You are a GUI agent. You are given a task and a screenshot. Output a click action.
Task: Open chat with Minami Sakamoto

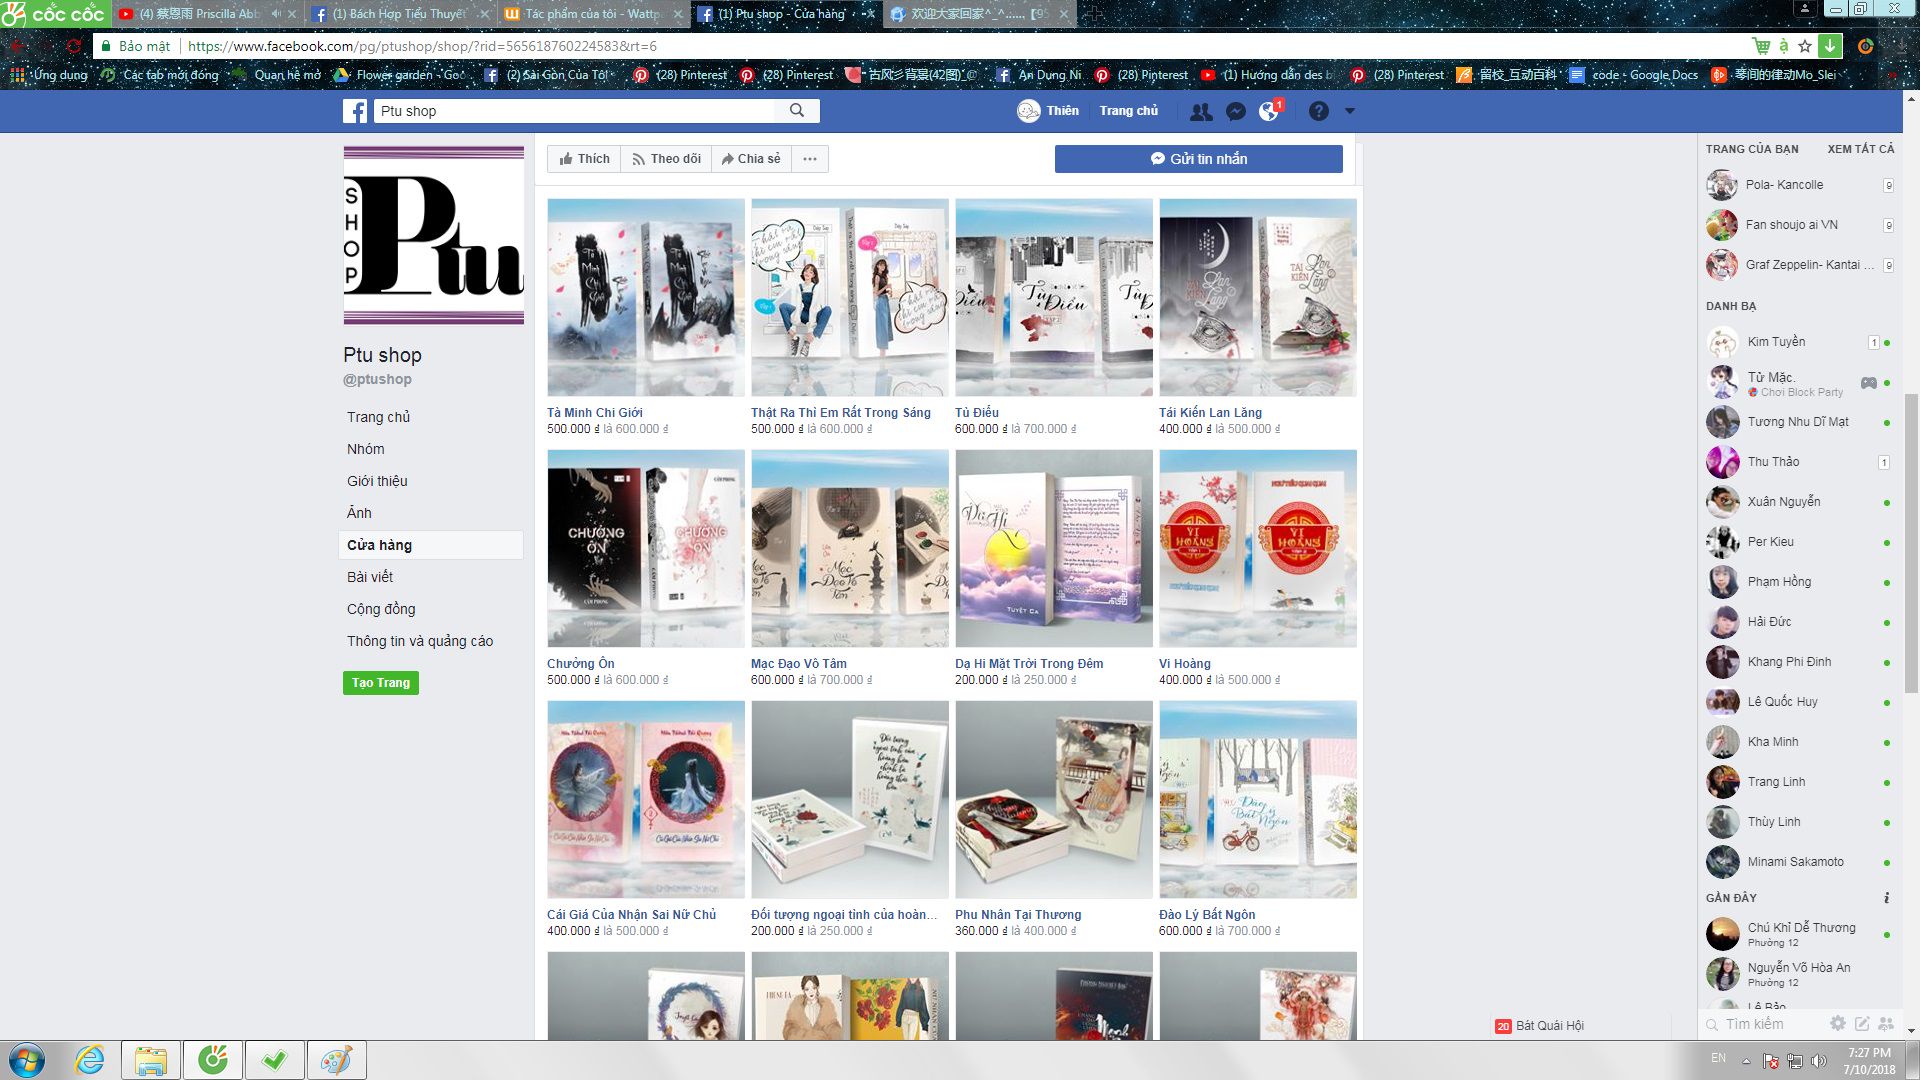click(x=1800, y=862)
